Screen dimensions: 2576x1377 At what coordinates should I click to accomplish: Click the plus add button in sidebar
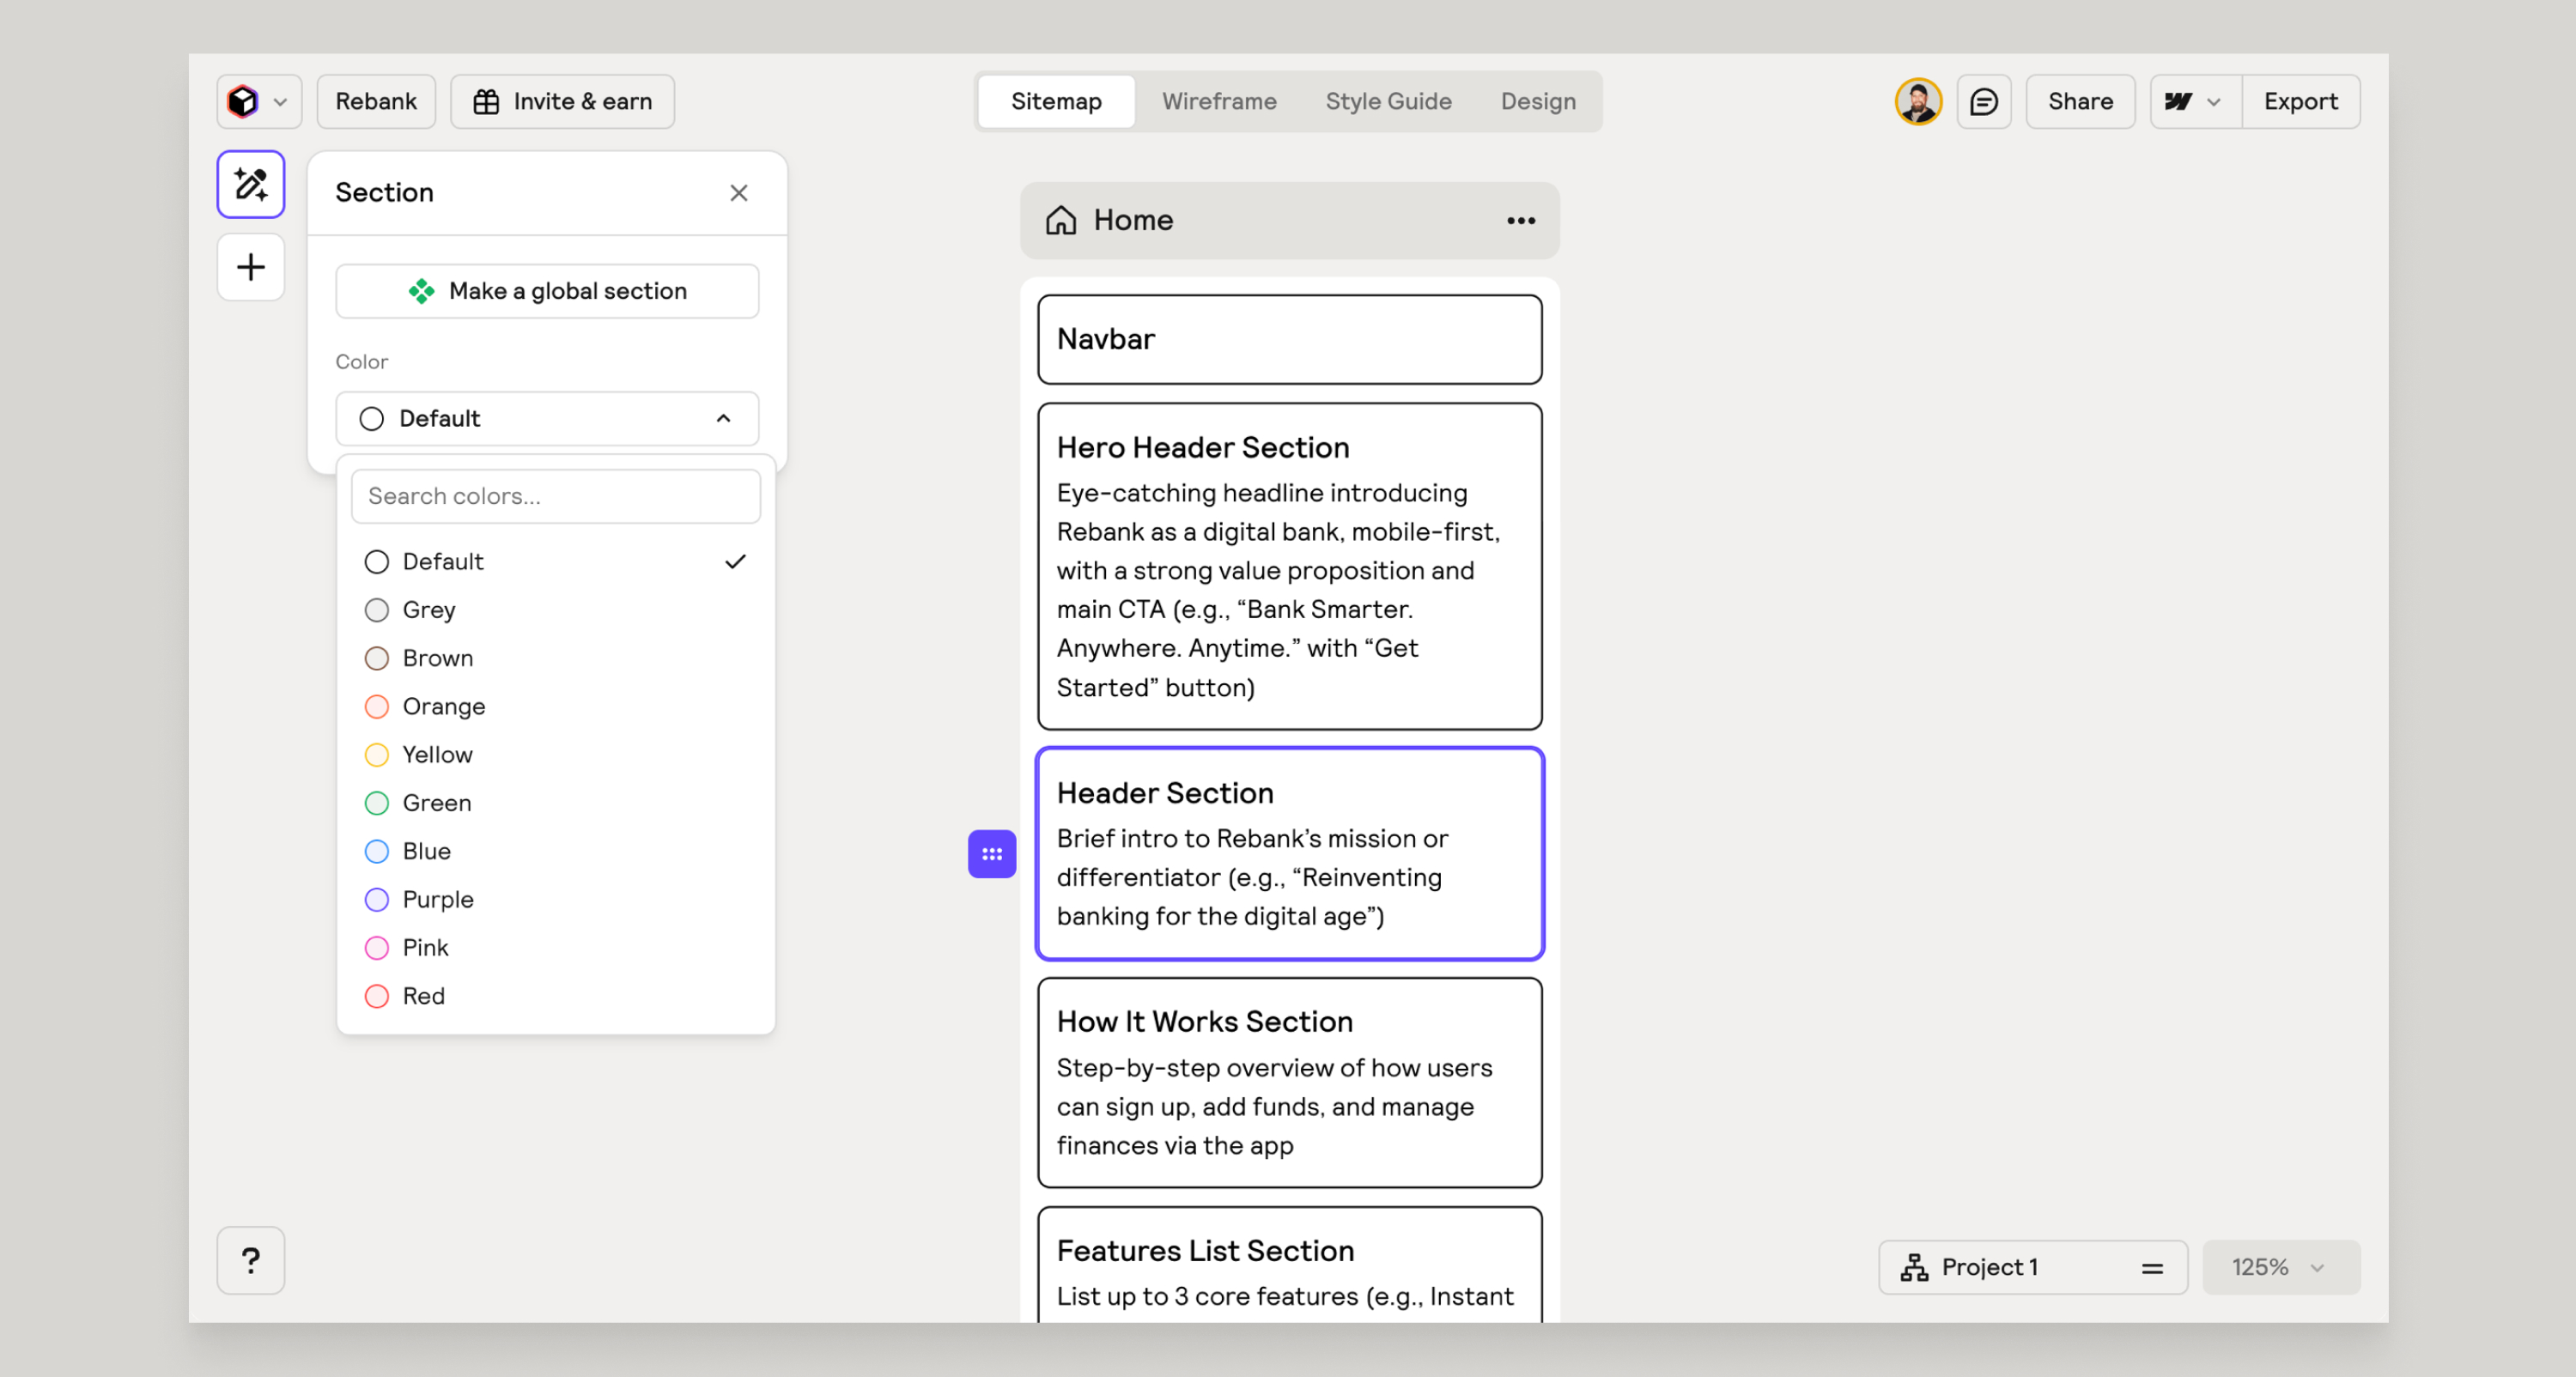click(250, 267)
